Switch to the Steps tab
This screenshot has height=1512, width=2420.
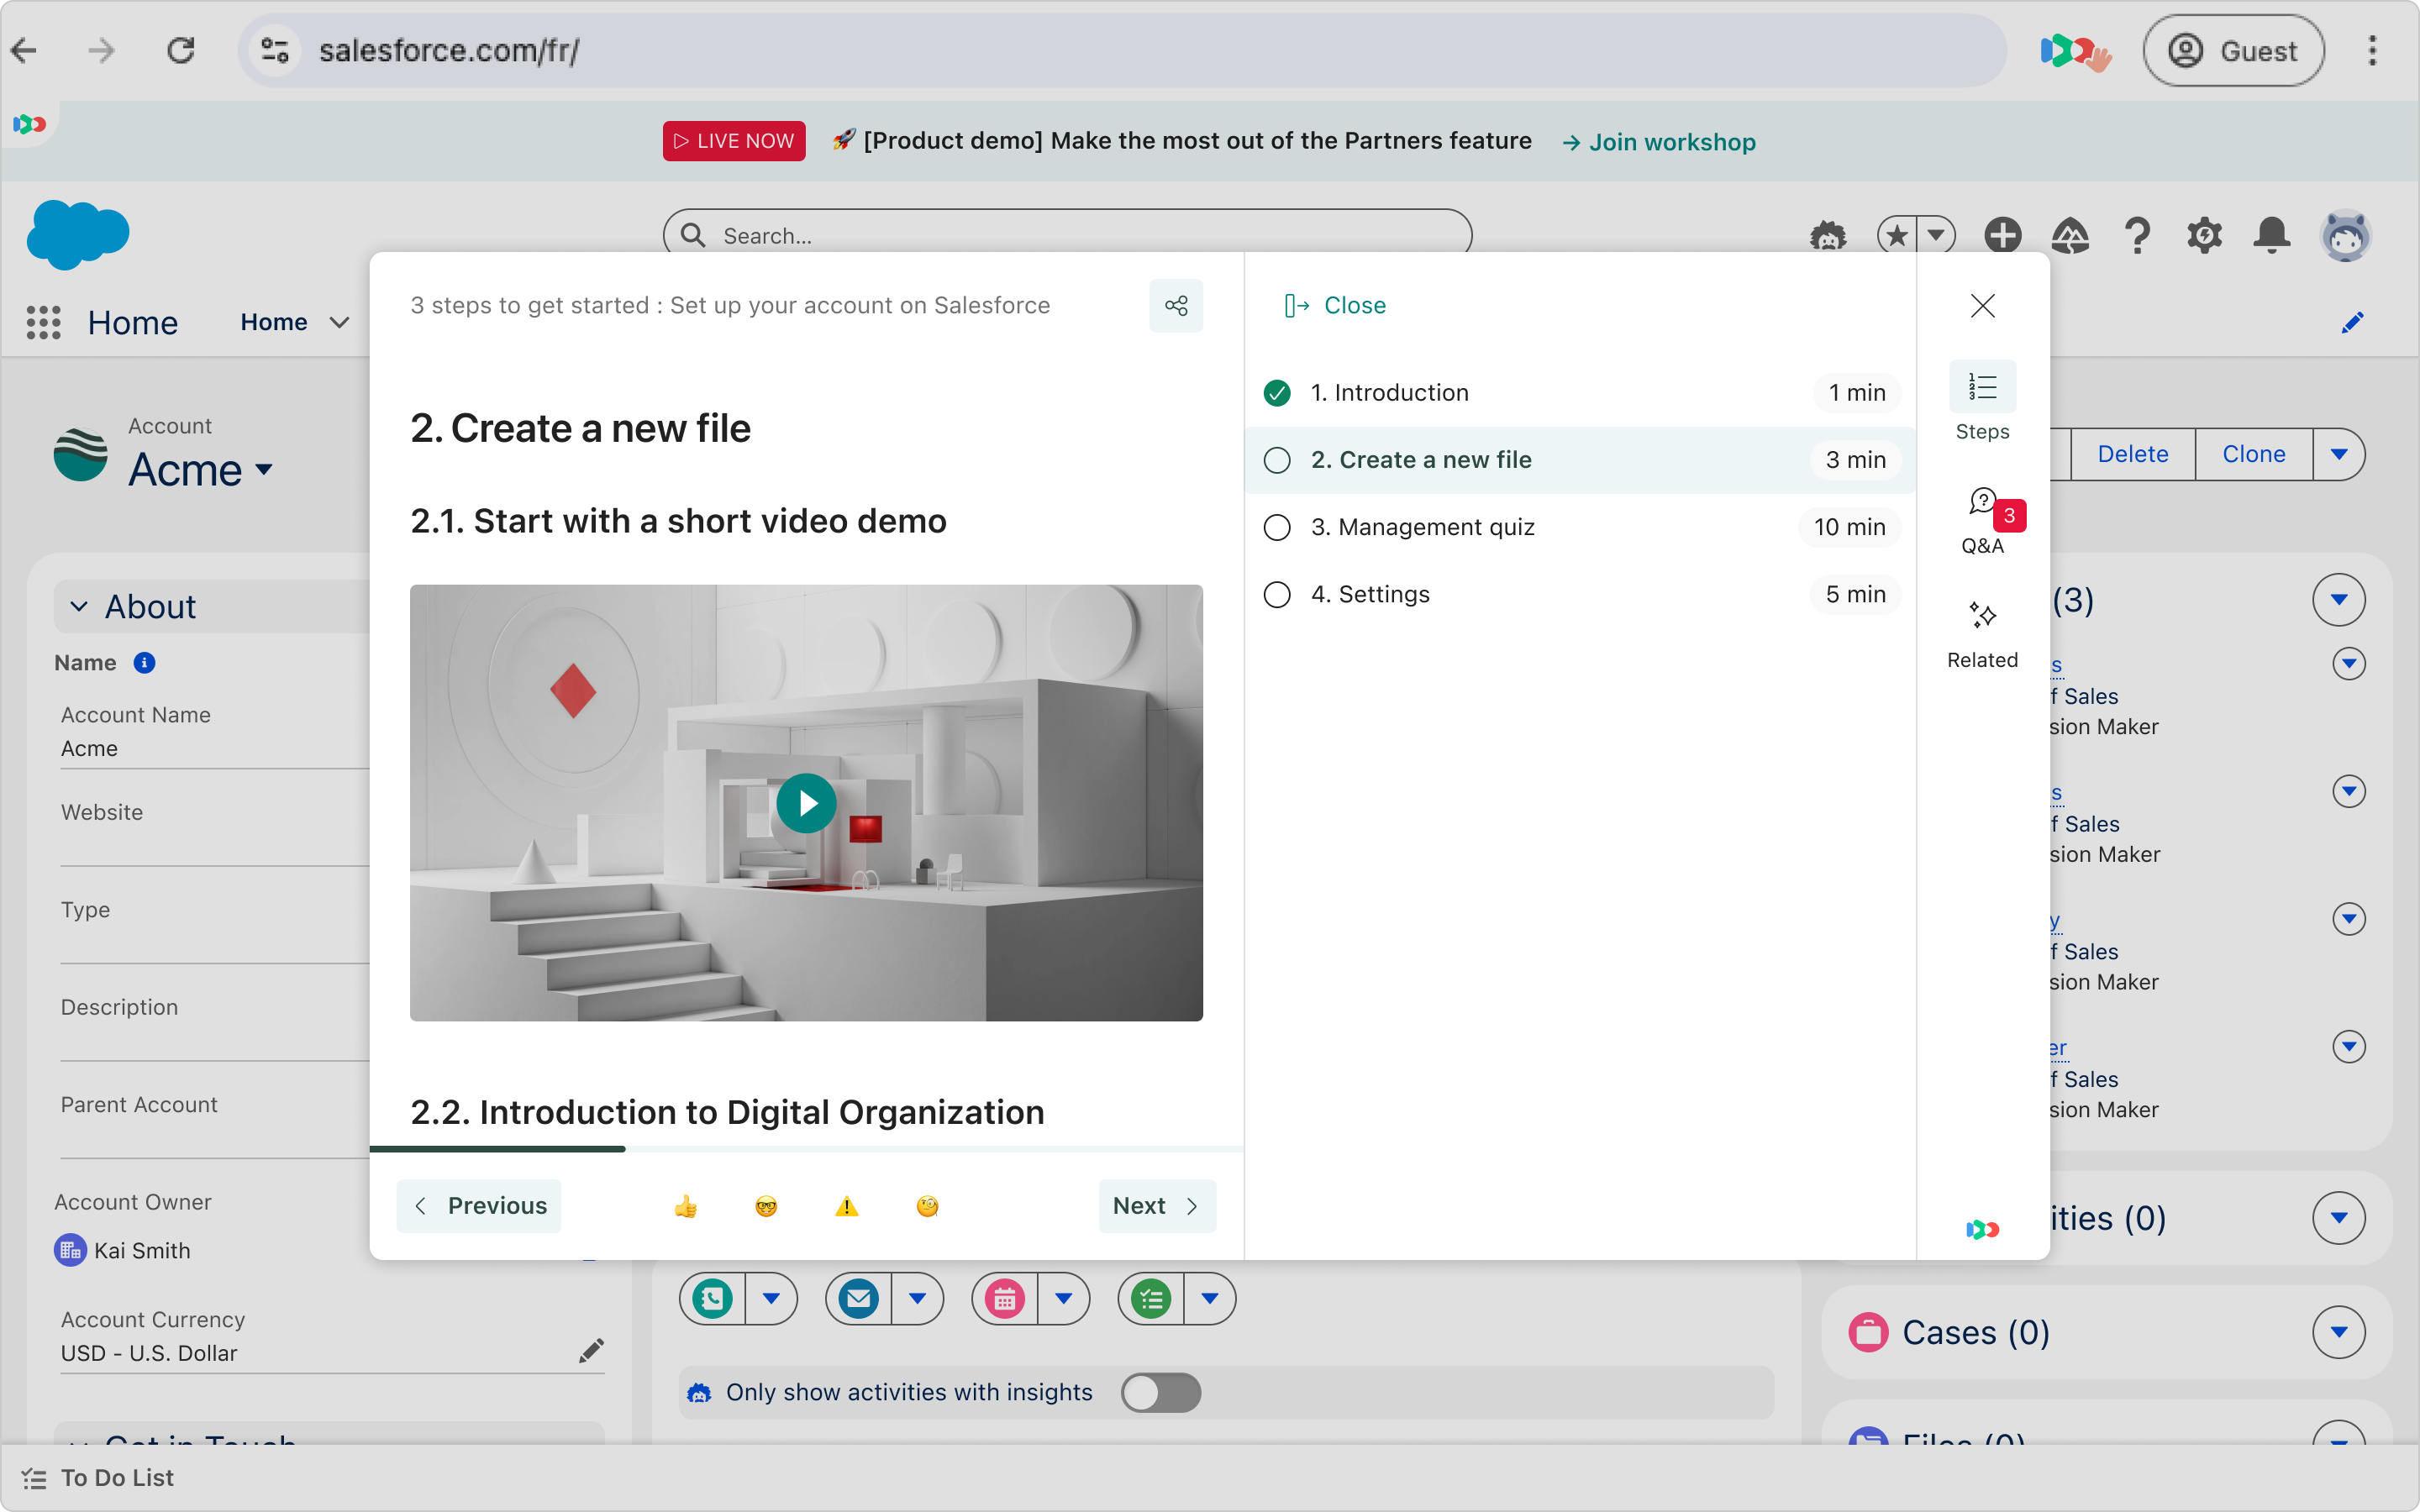(x=1982, y=401)
